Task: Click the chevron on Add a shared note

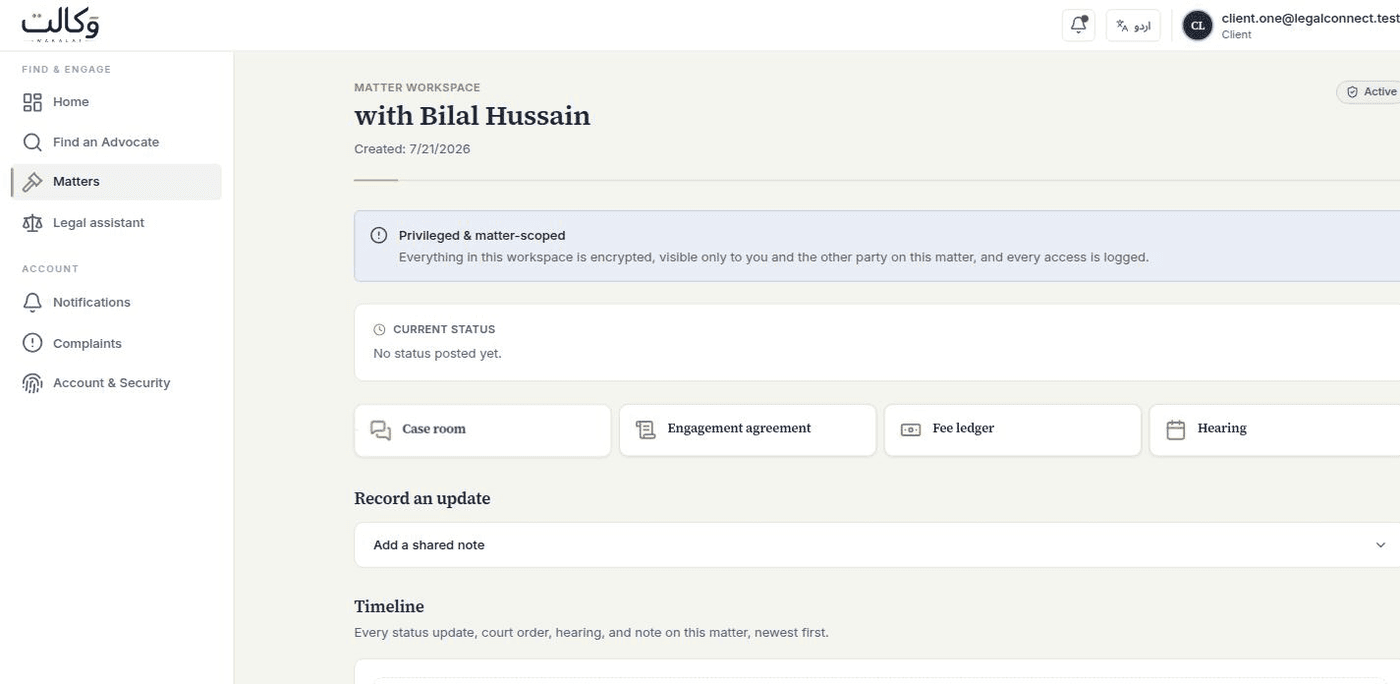Action: (1380, 545)
